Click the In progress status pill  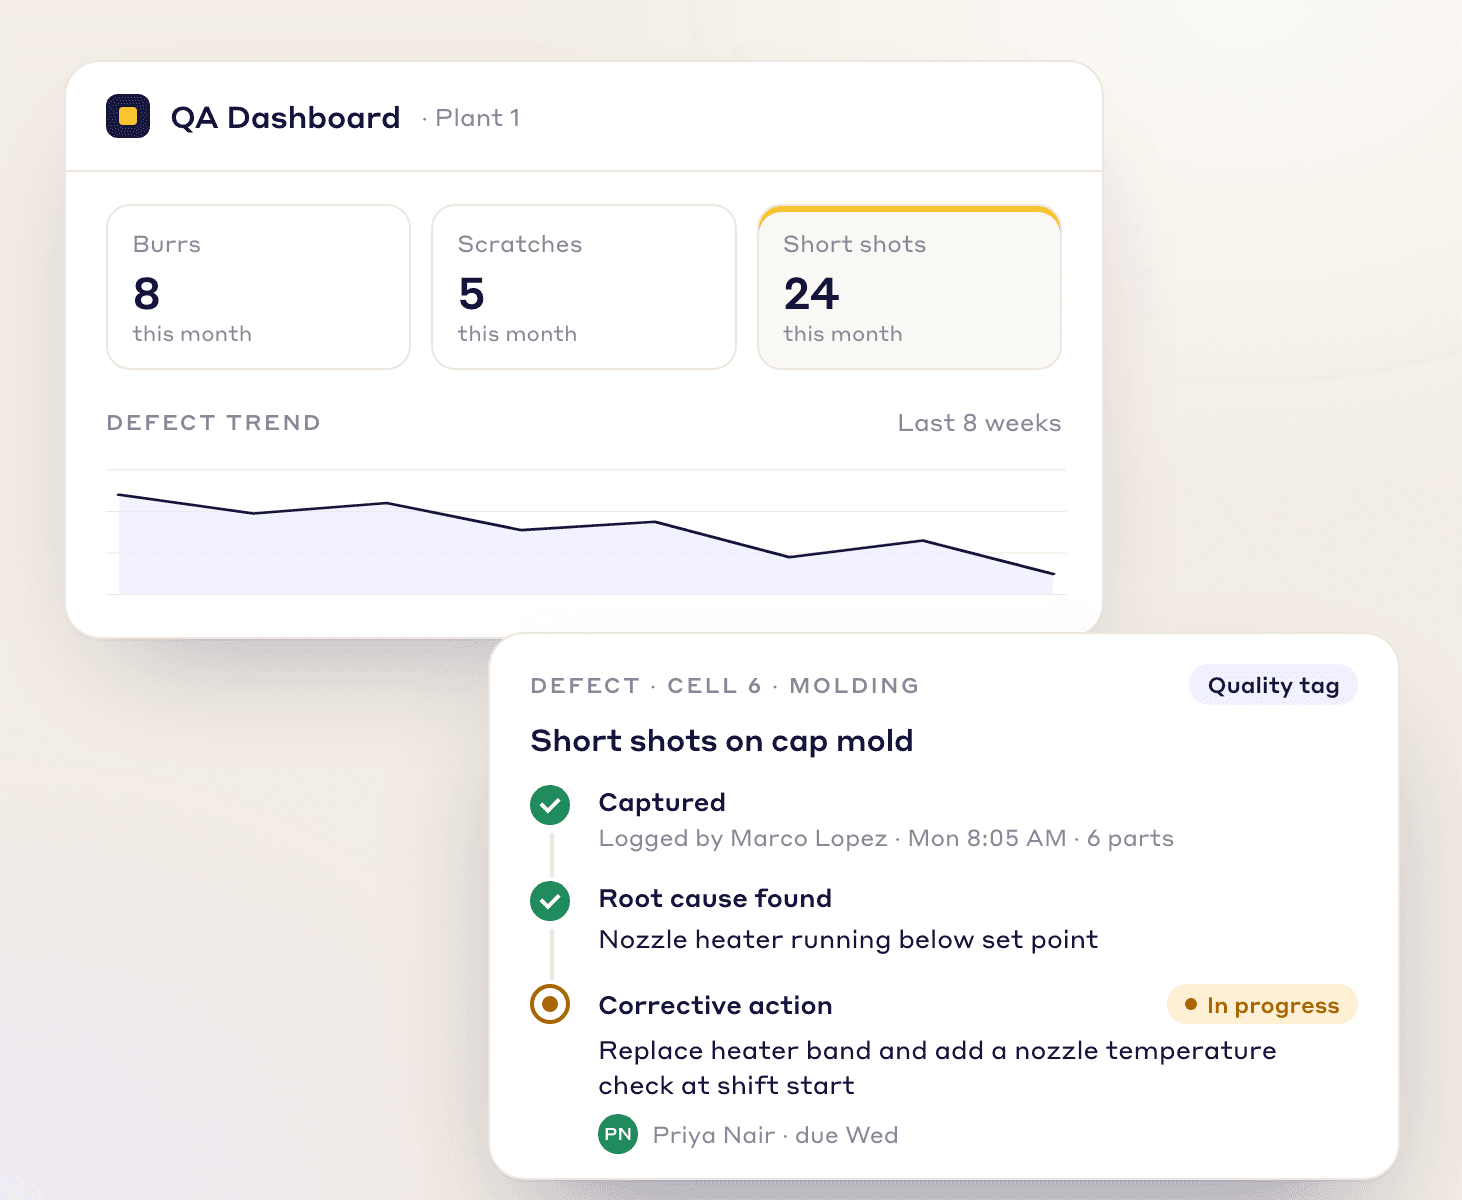coord(1262,1005)
